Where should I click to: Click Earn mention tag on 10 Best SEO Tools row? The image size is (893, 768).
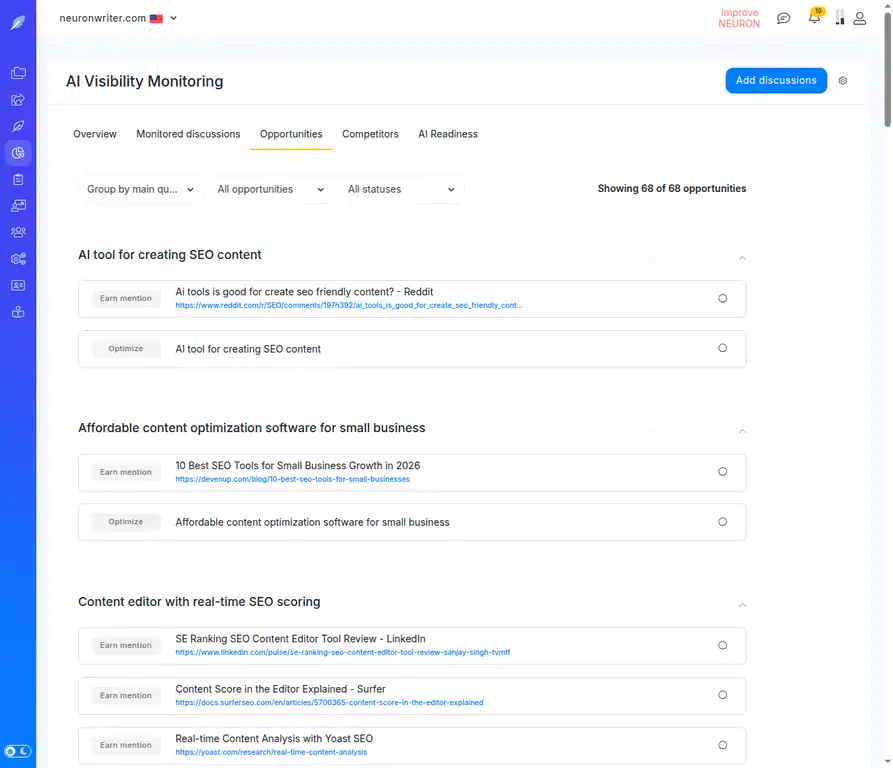click(x=126, y=472)
